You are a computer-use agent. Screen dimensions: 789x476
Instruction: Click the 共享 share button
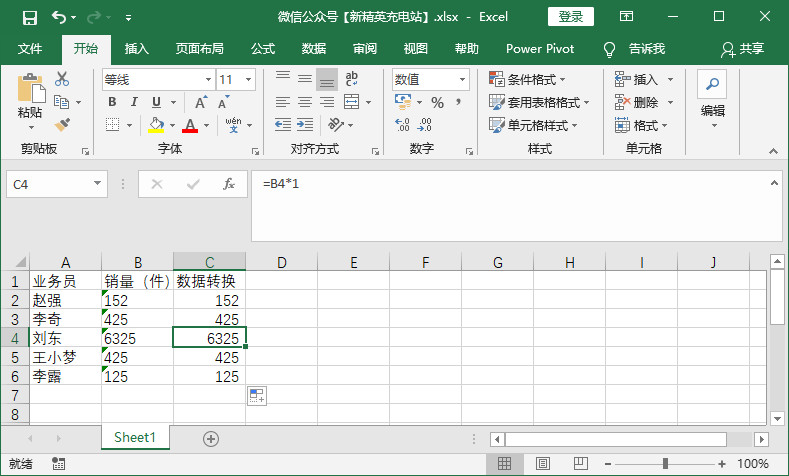click(x=743, y=49)
